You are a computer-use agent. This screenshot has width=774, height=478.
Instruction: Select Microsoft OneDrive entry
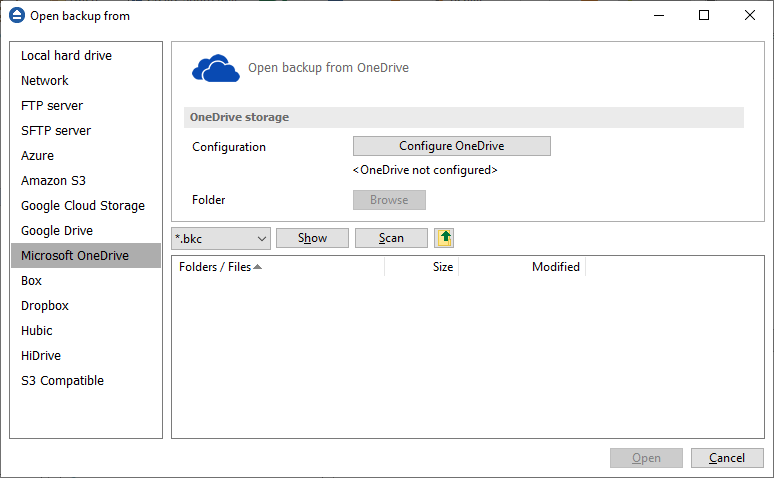tap(86, 255)
